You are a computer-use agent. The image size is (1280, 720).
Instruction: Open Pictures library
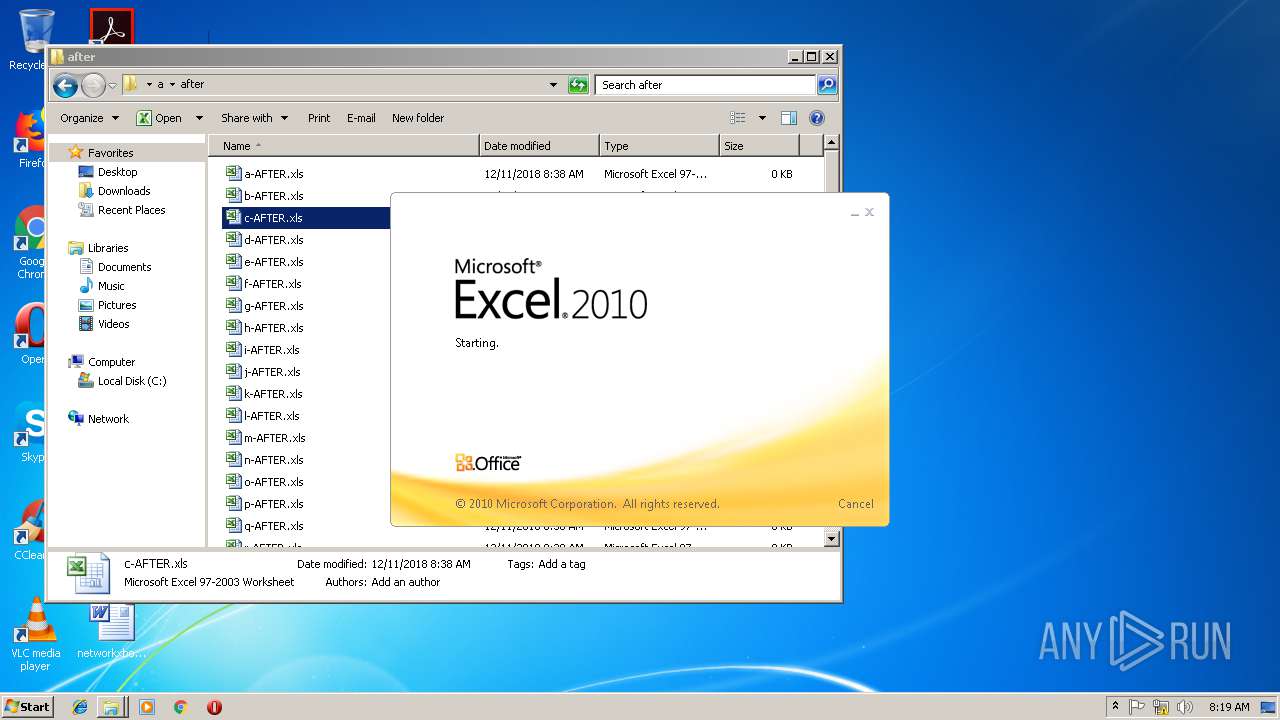[x=117, y=305]
